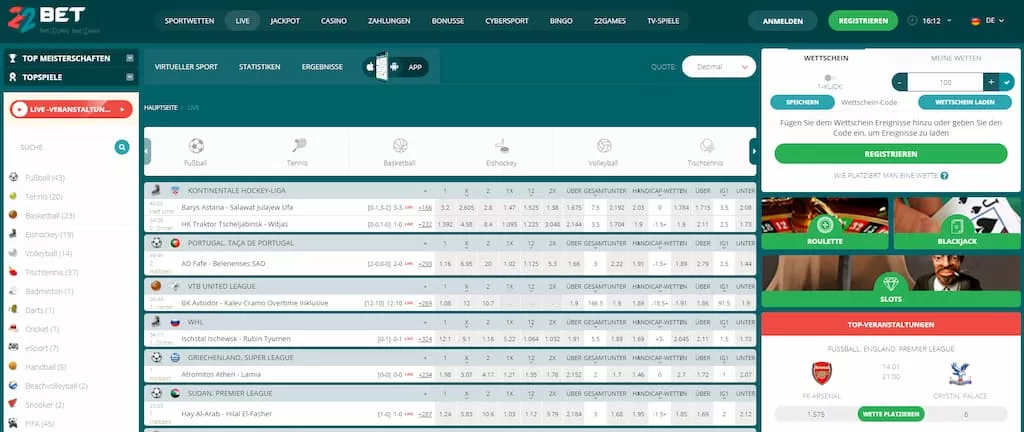
Task: Open the Bingo menu item
Action: click(x=561, y=21)
